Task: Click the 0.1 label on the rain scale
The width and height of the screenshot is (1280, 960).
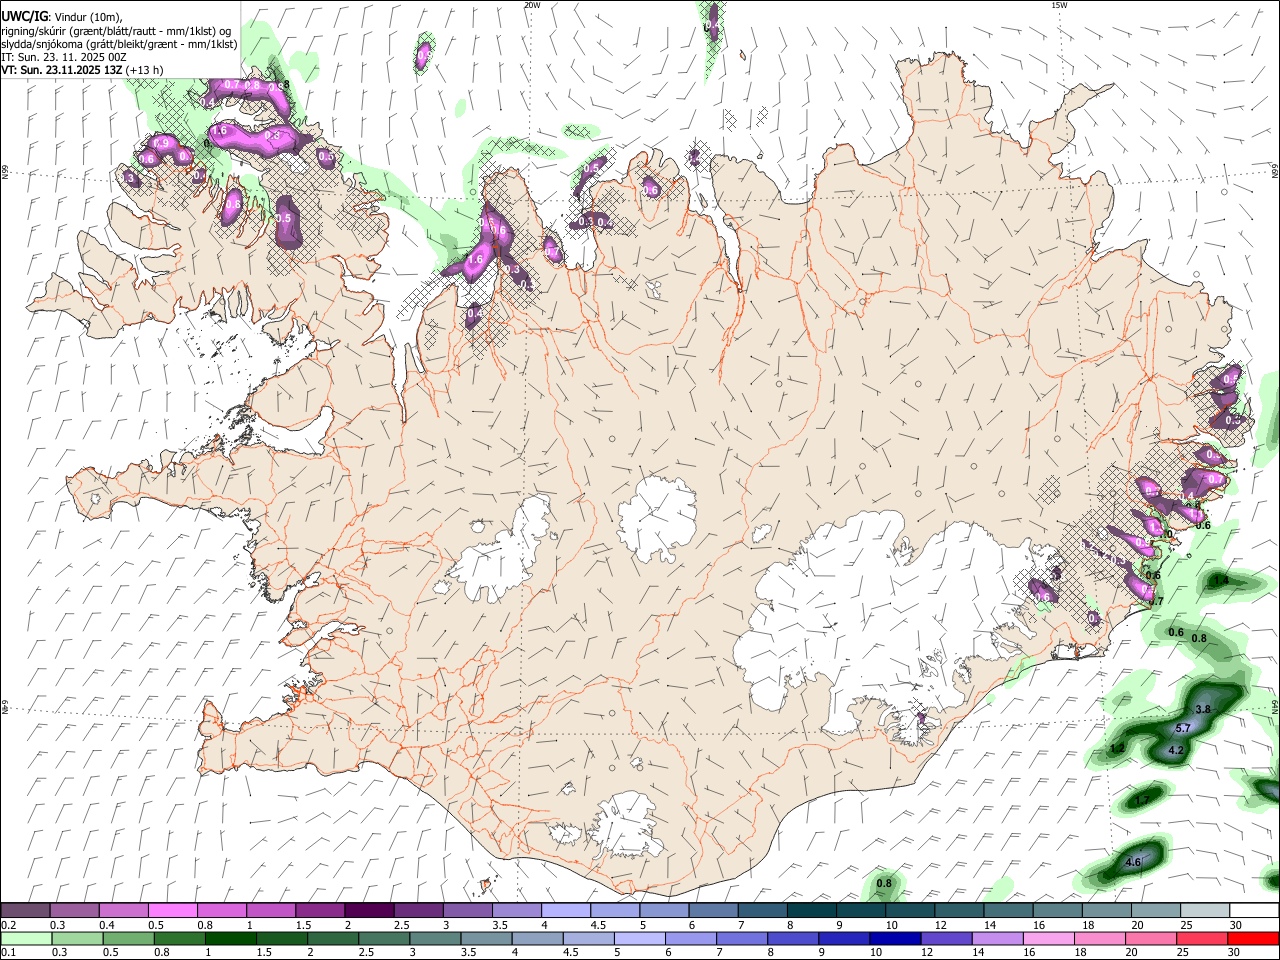Action: [9, 952]
